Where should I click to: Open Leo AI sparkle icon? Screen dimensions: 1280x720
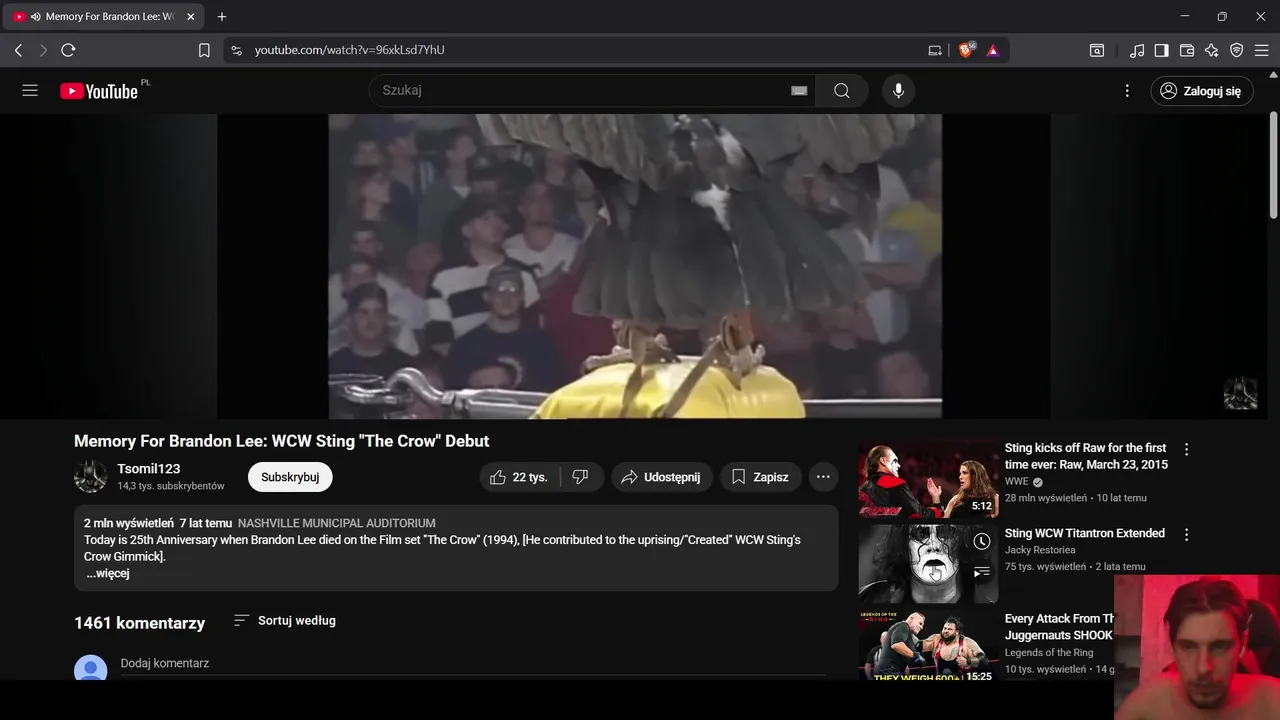coord(1212,50)
